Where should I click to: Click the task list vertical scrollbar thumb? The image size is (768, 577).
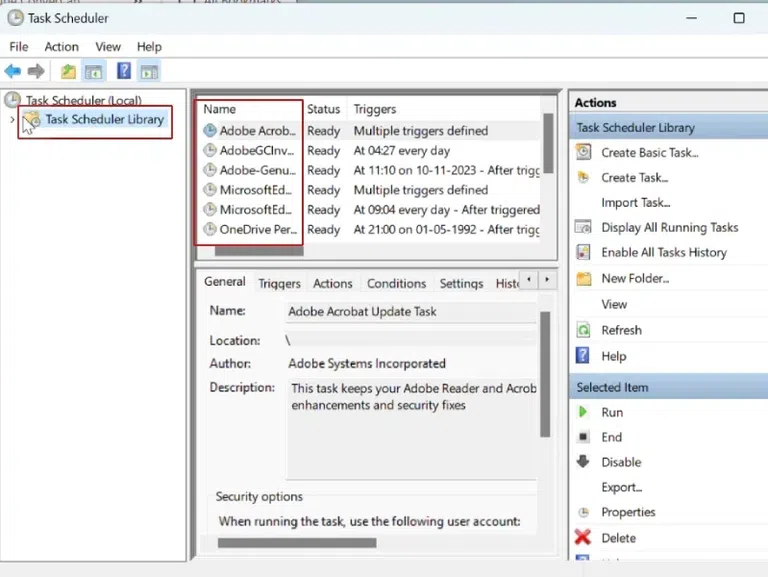click(x=548, y=143)
